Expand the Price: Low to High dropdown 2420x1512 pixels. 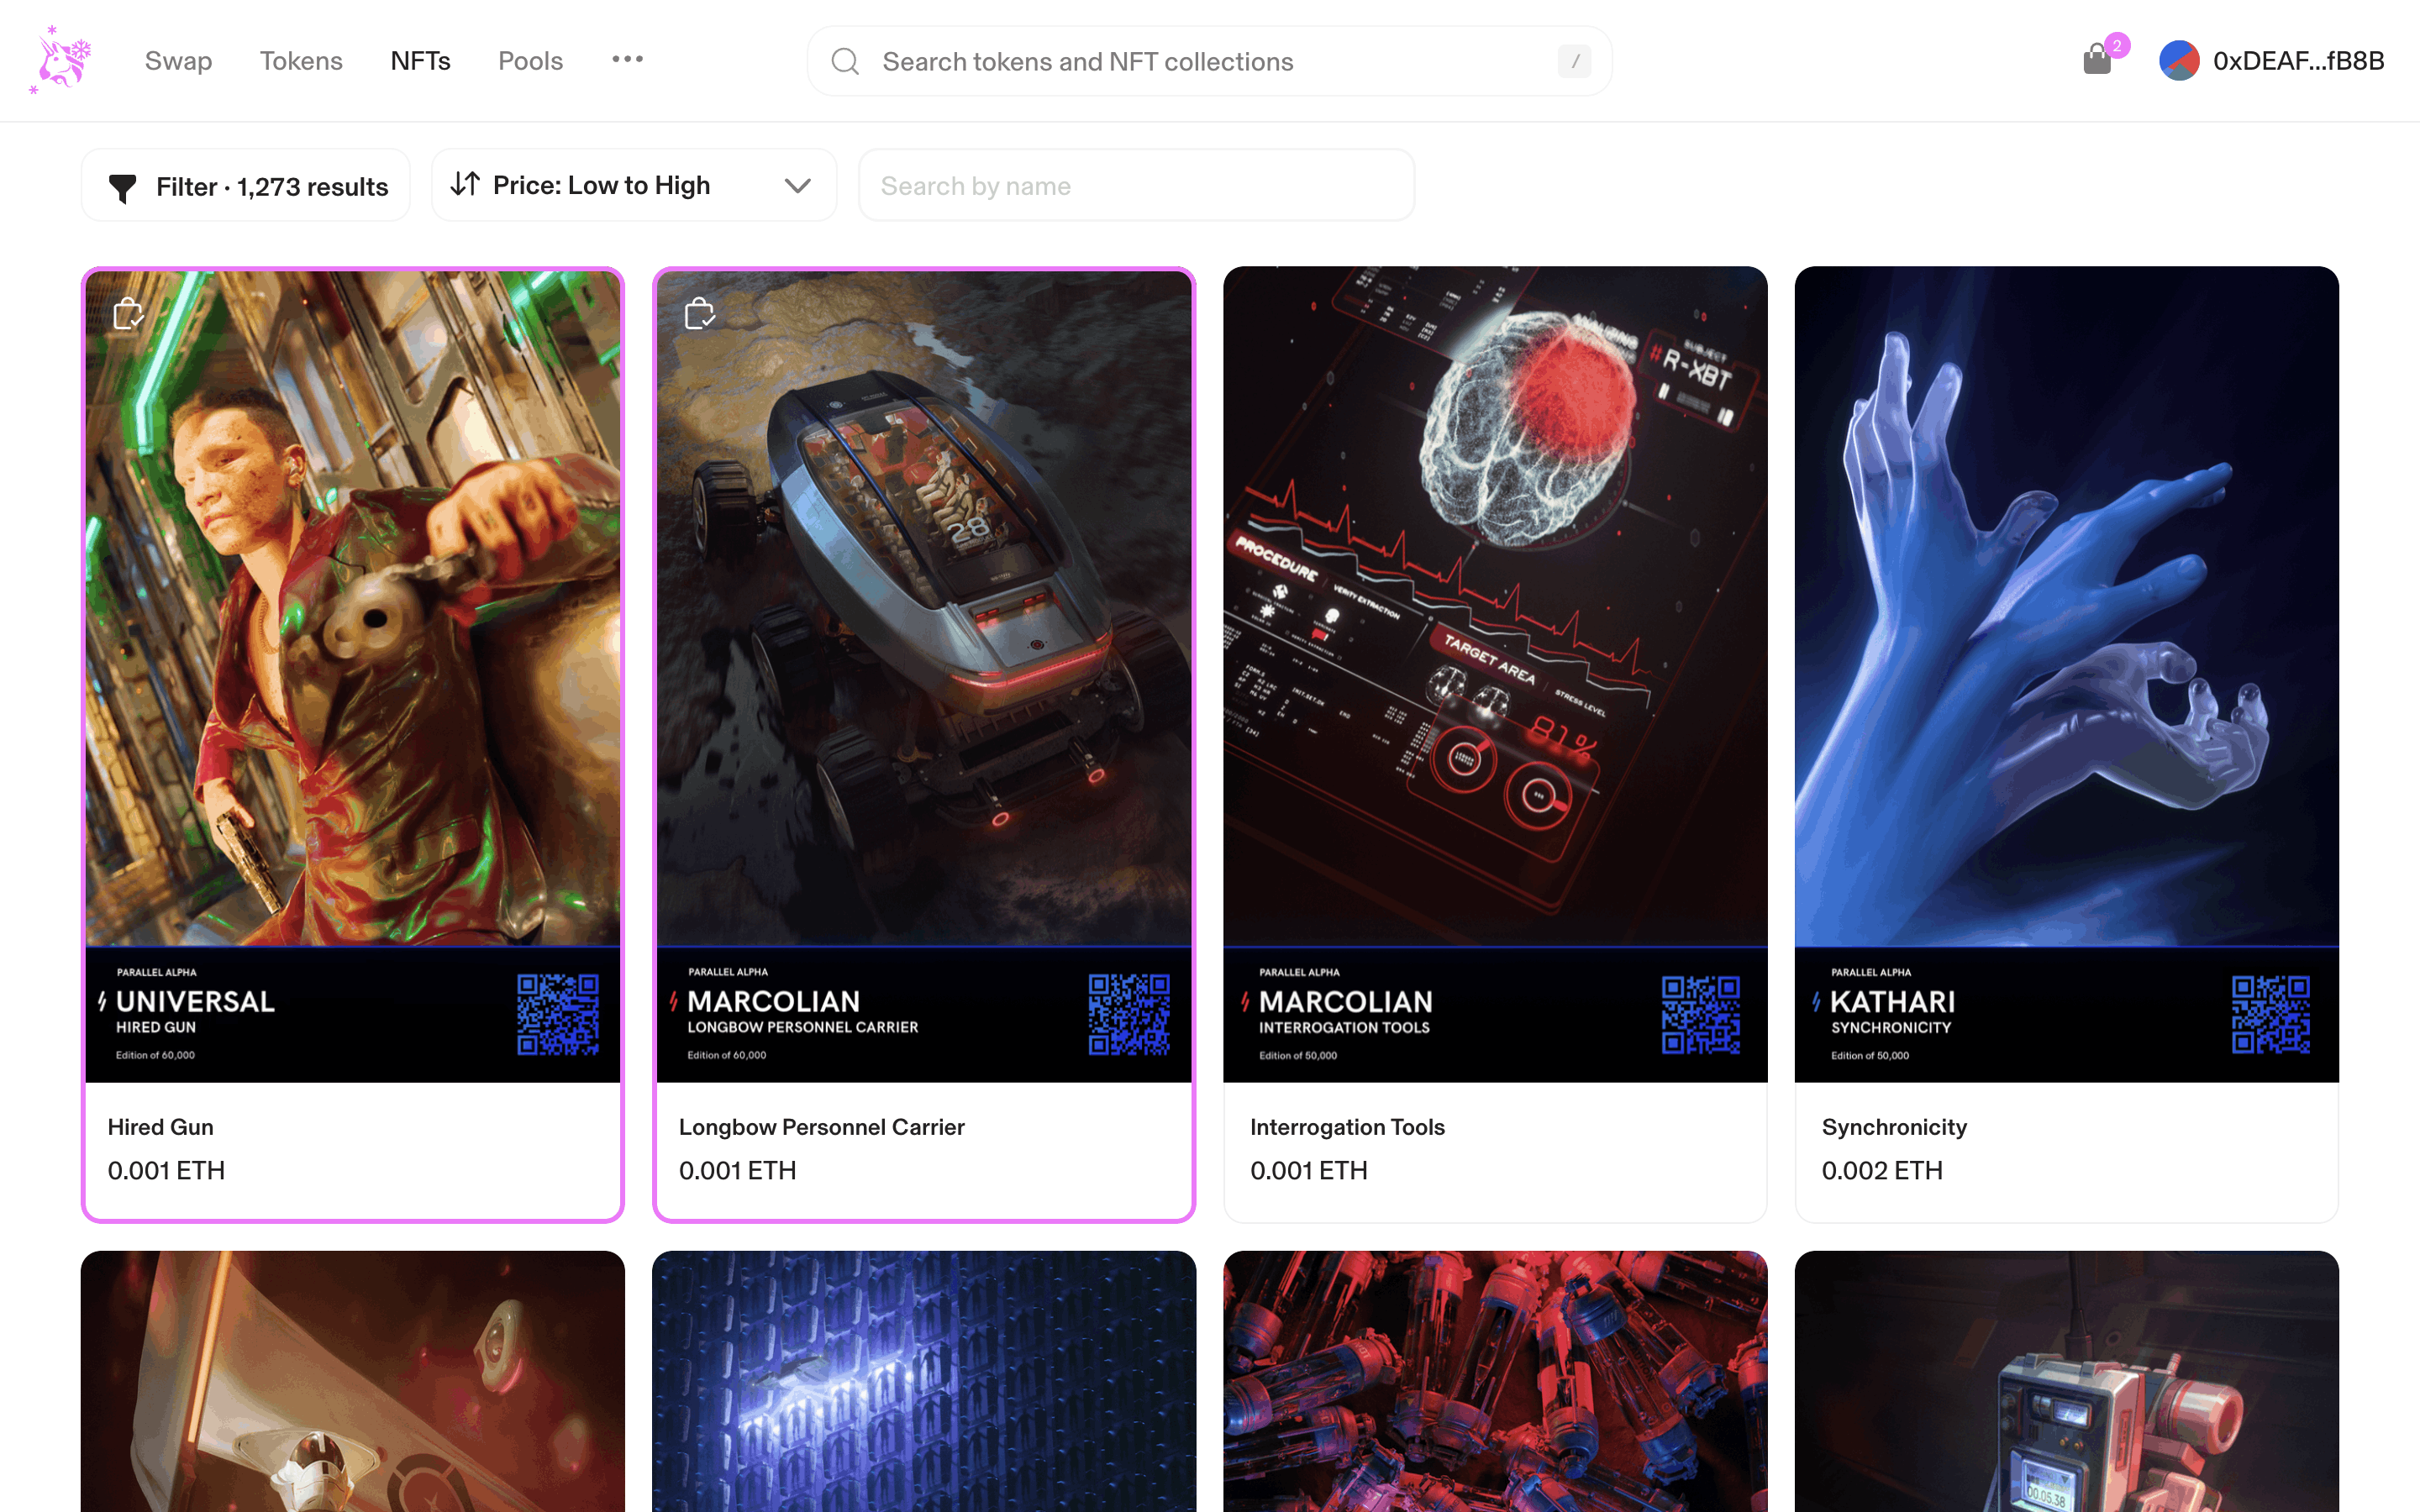coord(796,185)
